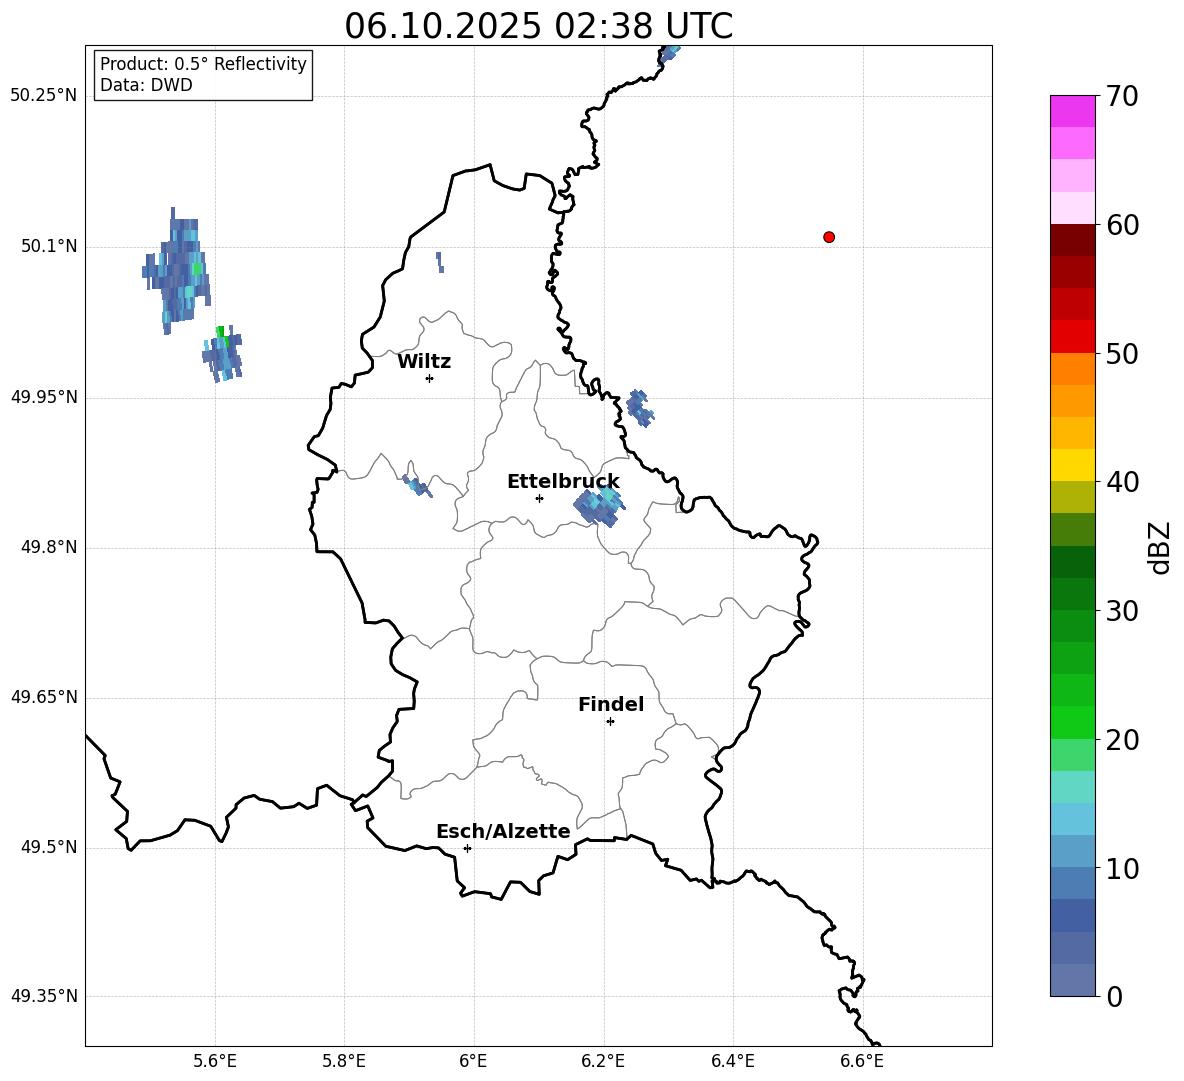The height and width of the screenshot is (1081, 1184).
Task: Click the 50.25°N latitude label
Action: (44, 96)
